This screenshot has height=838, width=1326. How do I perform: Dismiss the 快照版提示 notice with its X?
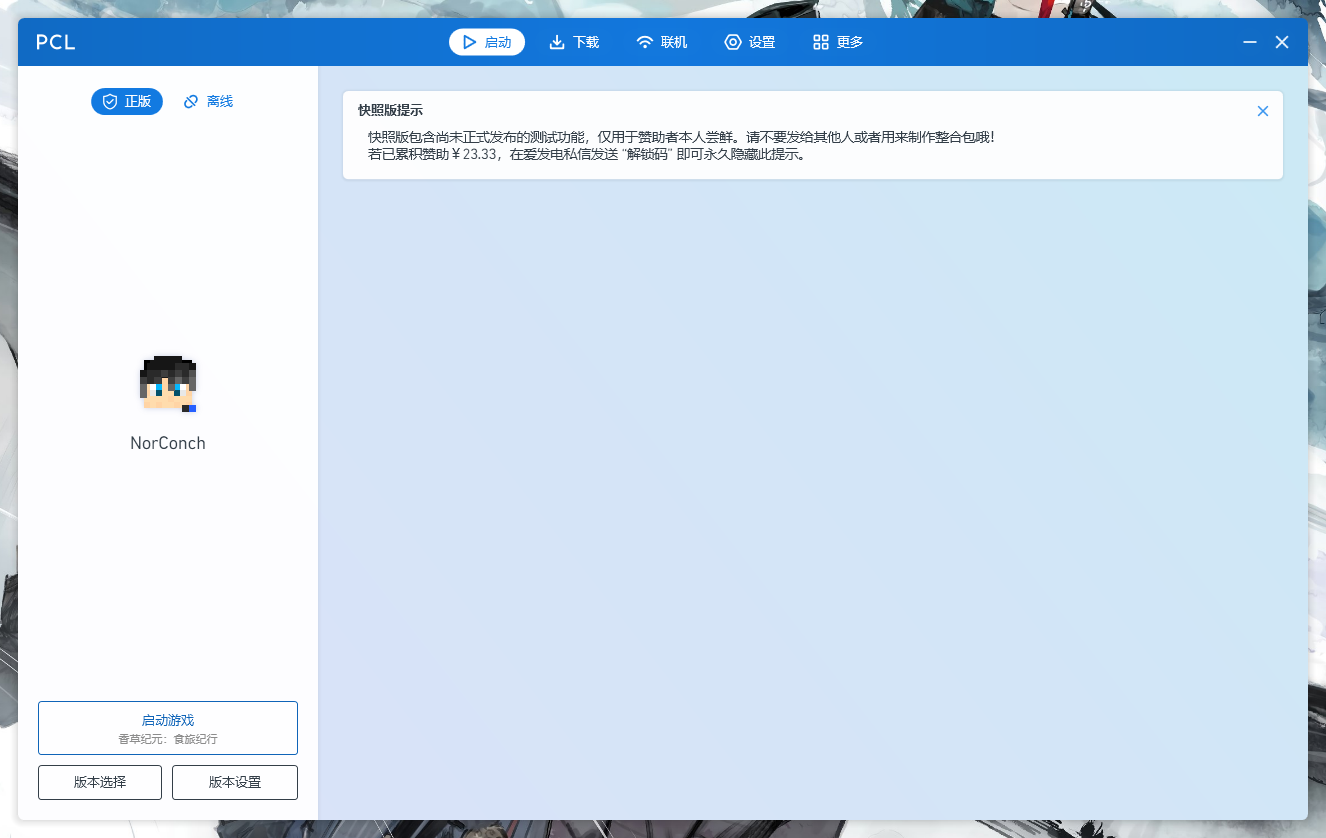coord(1262,111)
